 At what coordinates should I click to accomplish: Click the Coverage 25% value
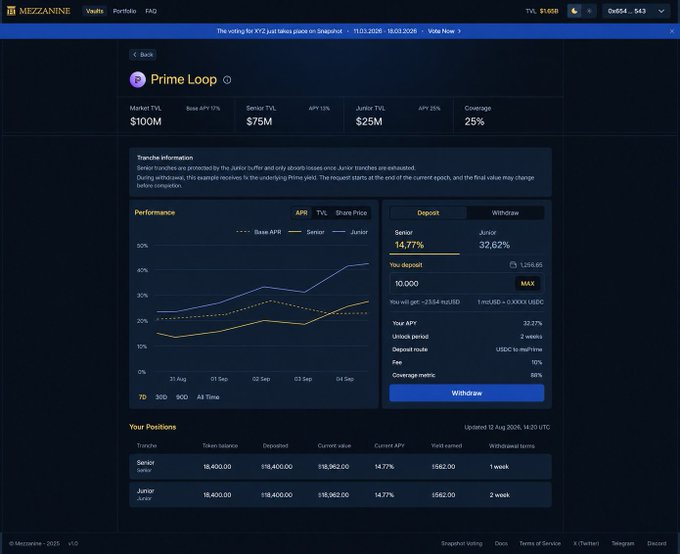474,122
